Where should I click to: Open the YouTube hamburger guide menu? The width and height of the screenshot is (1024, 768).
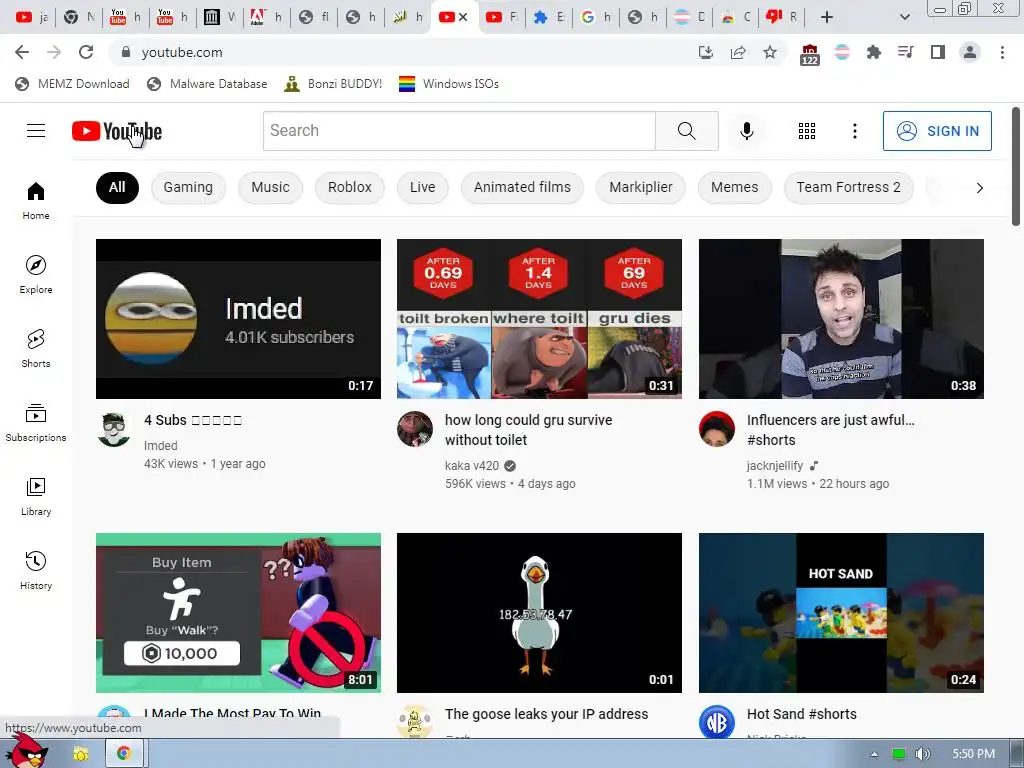[x=36, y=131]
